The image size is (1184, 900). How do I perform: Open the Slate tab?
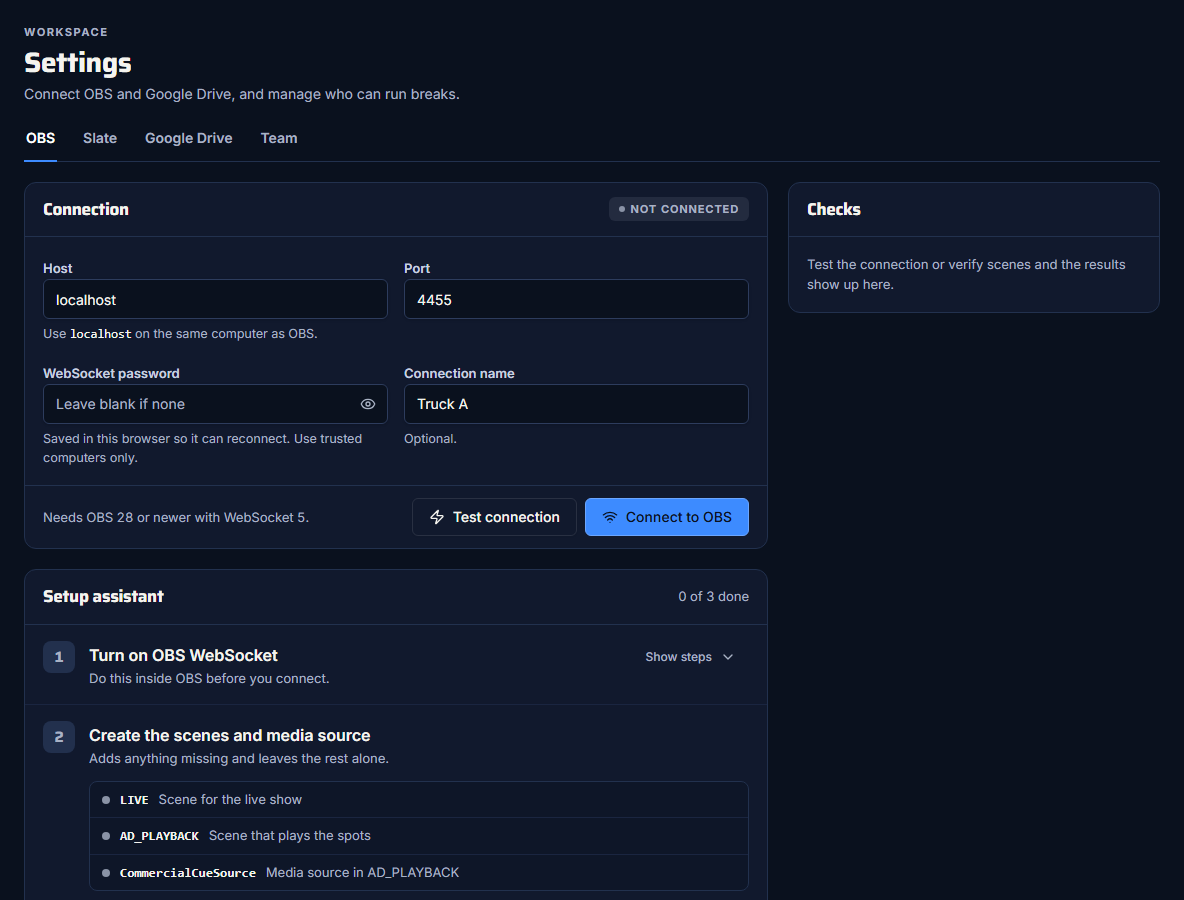[100, 138]
